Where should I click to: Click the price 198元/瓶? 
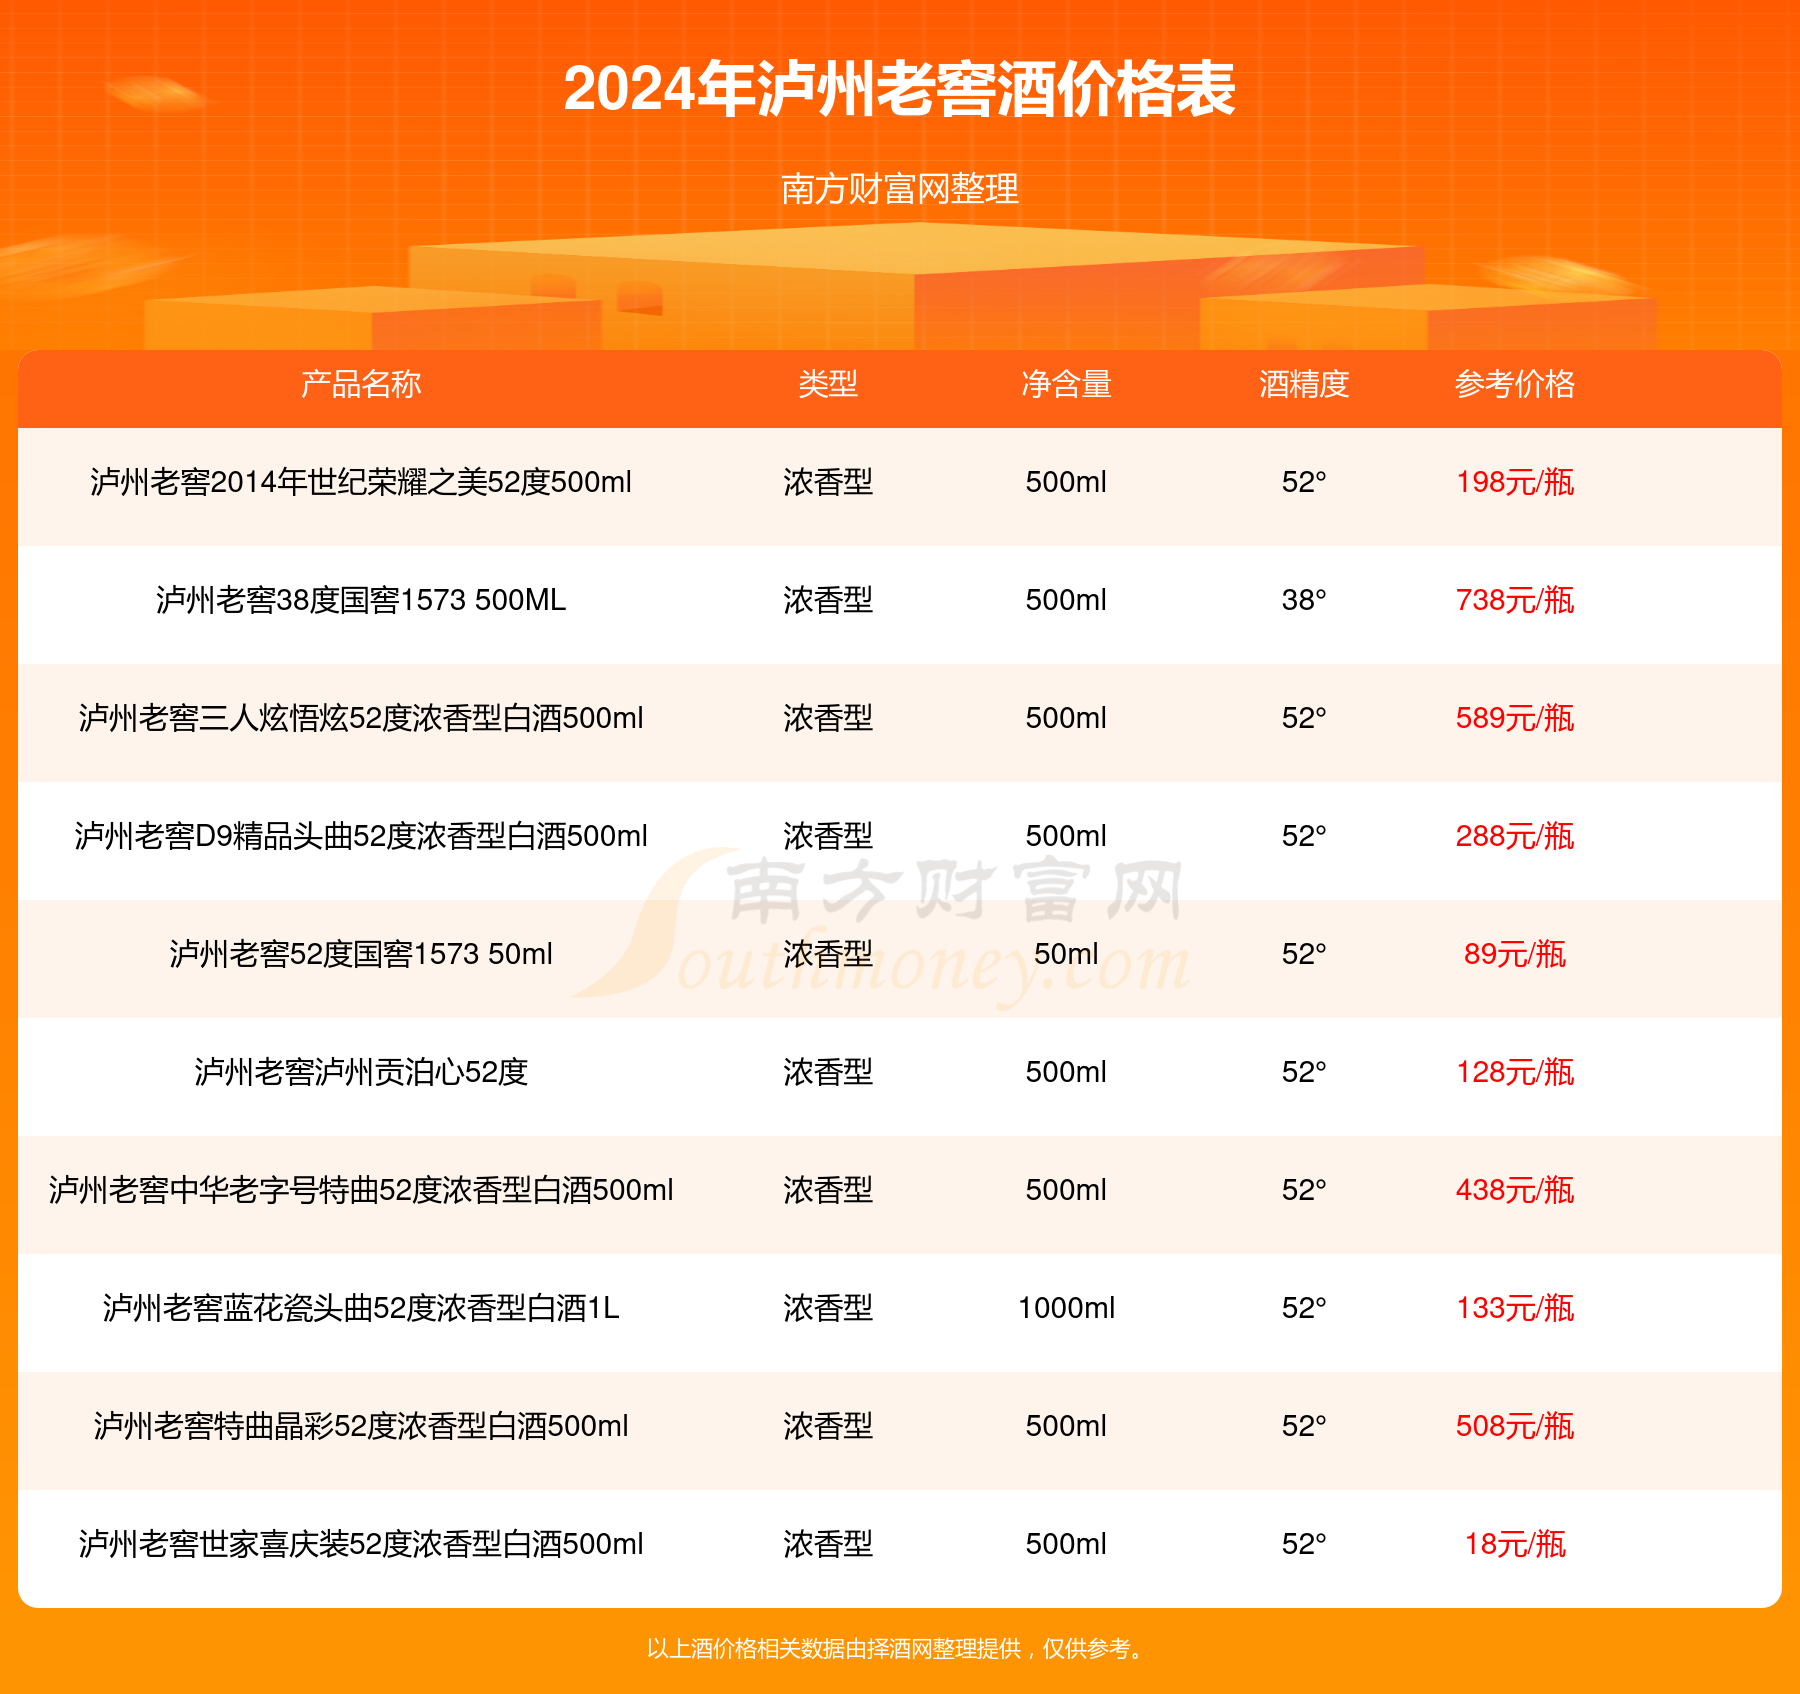coord(1515,482)
